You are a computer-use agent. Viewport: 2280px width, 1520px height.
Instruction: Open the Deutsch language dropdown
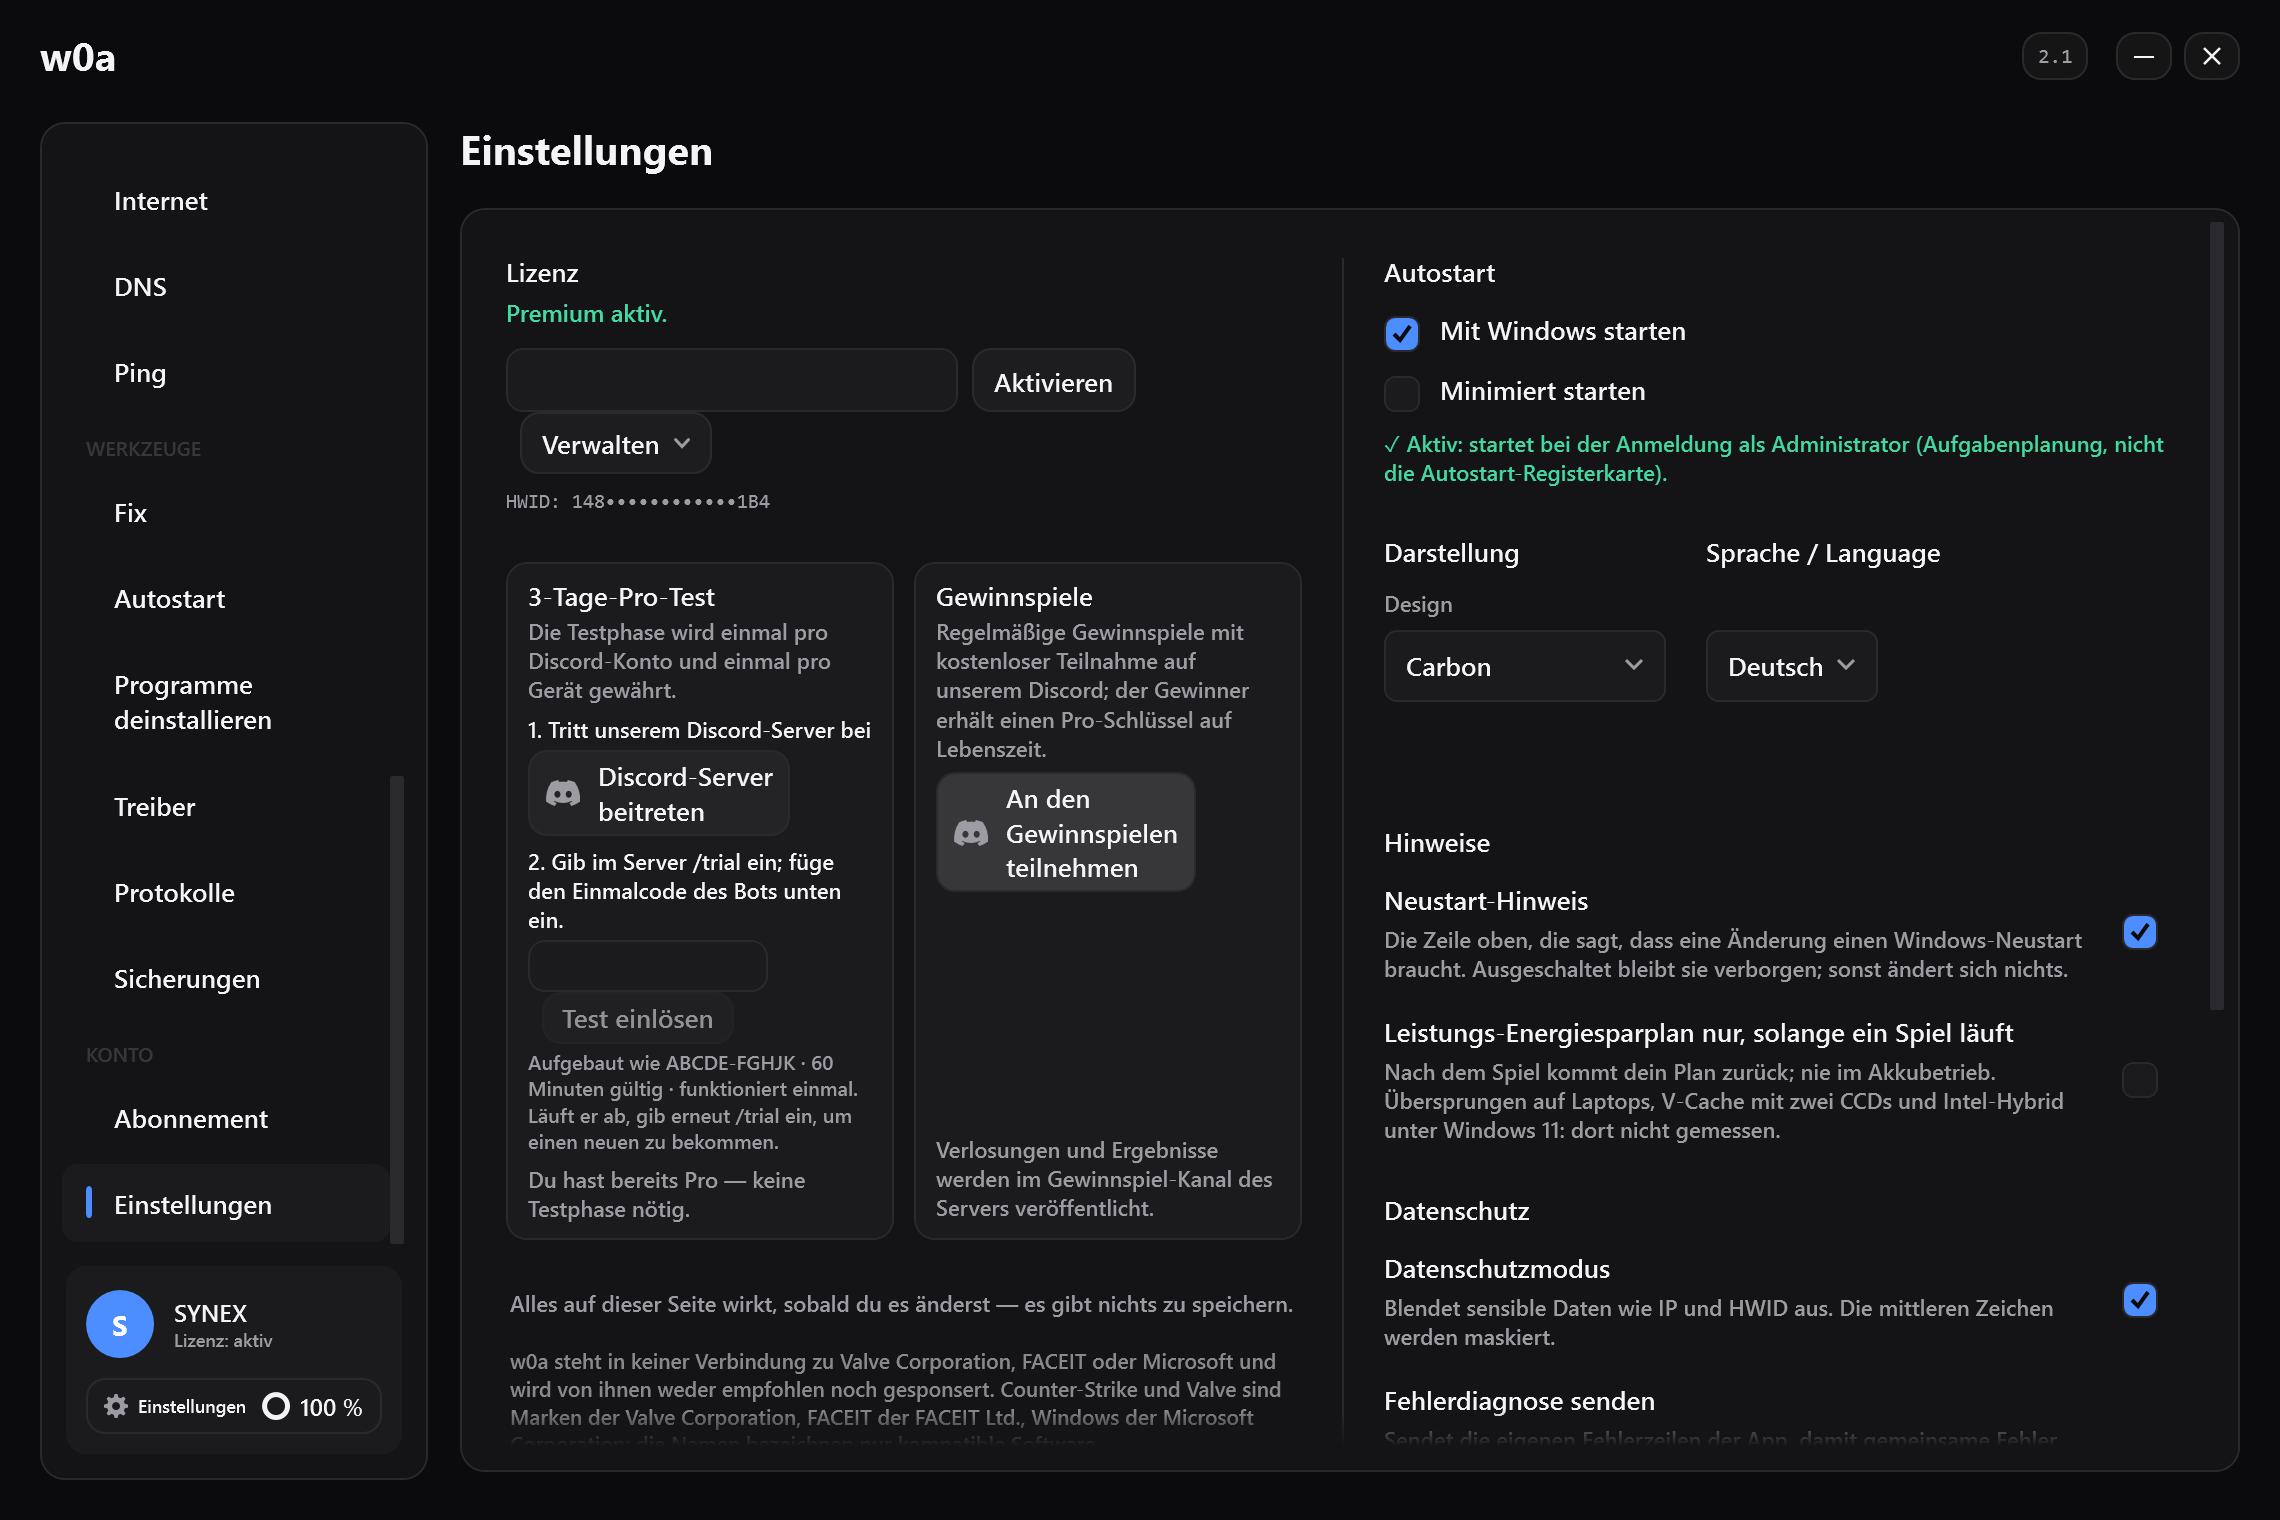1792,666
